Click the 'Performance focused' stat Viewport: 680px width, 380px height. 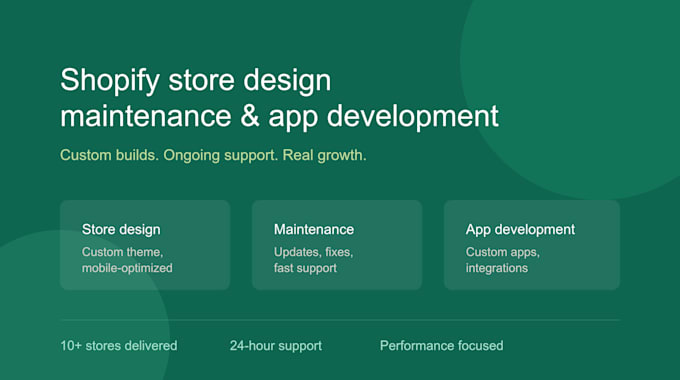tap(441, 346)
